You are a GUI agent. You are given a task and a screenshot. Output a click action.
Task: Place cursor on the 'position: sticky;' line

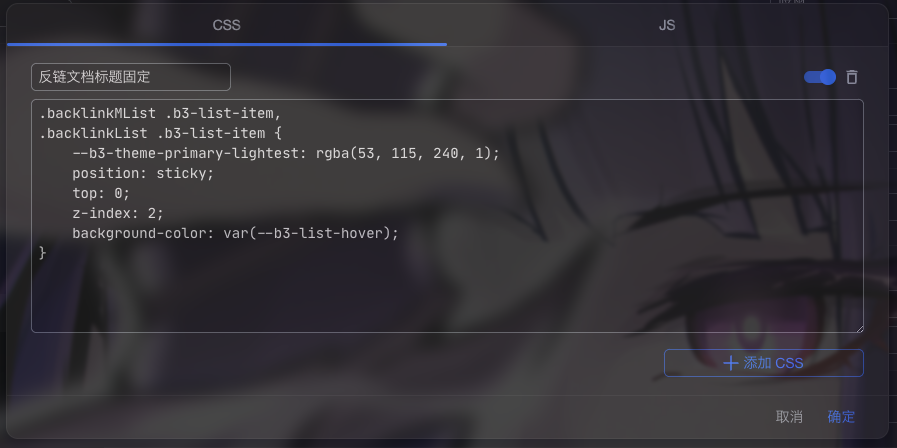(x=143, y=173)
